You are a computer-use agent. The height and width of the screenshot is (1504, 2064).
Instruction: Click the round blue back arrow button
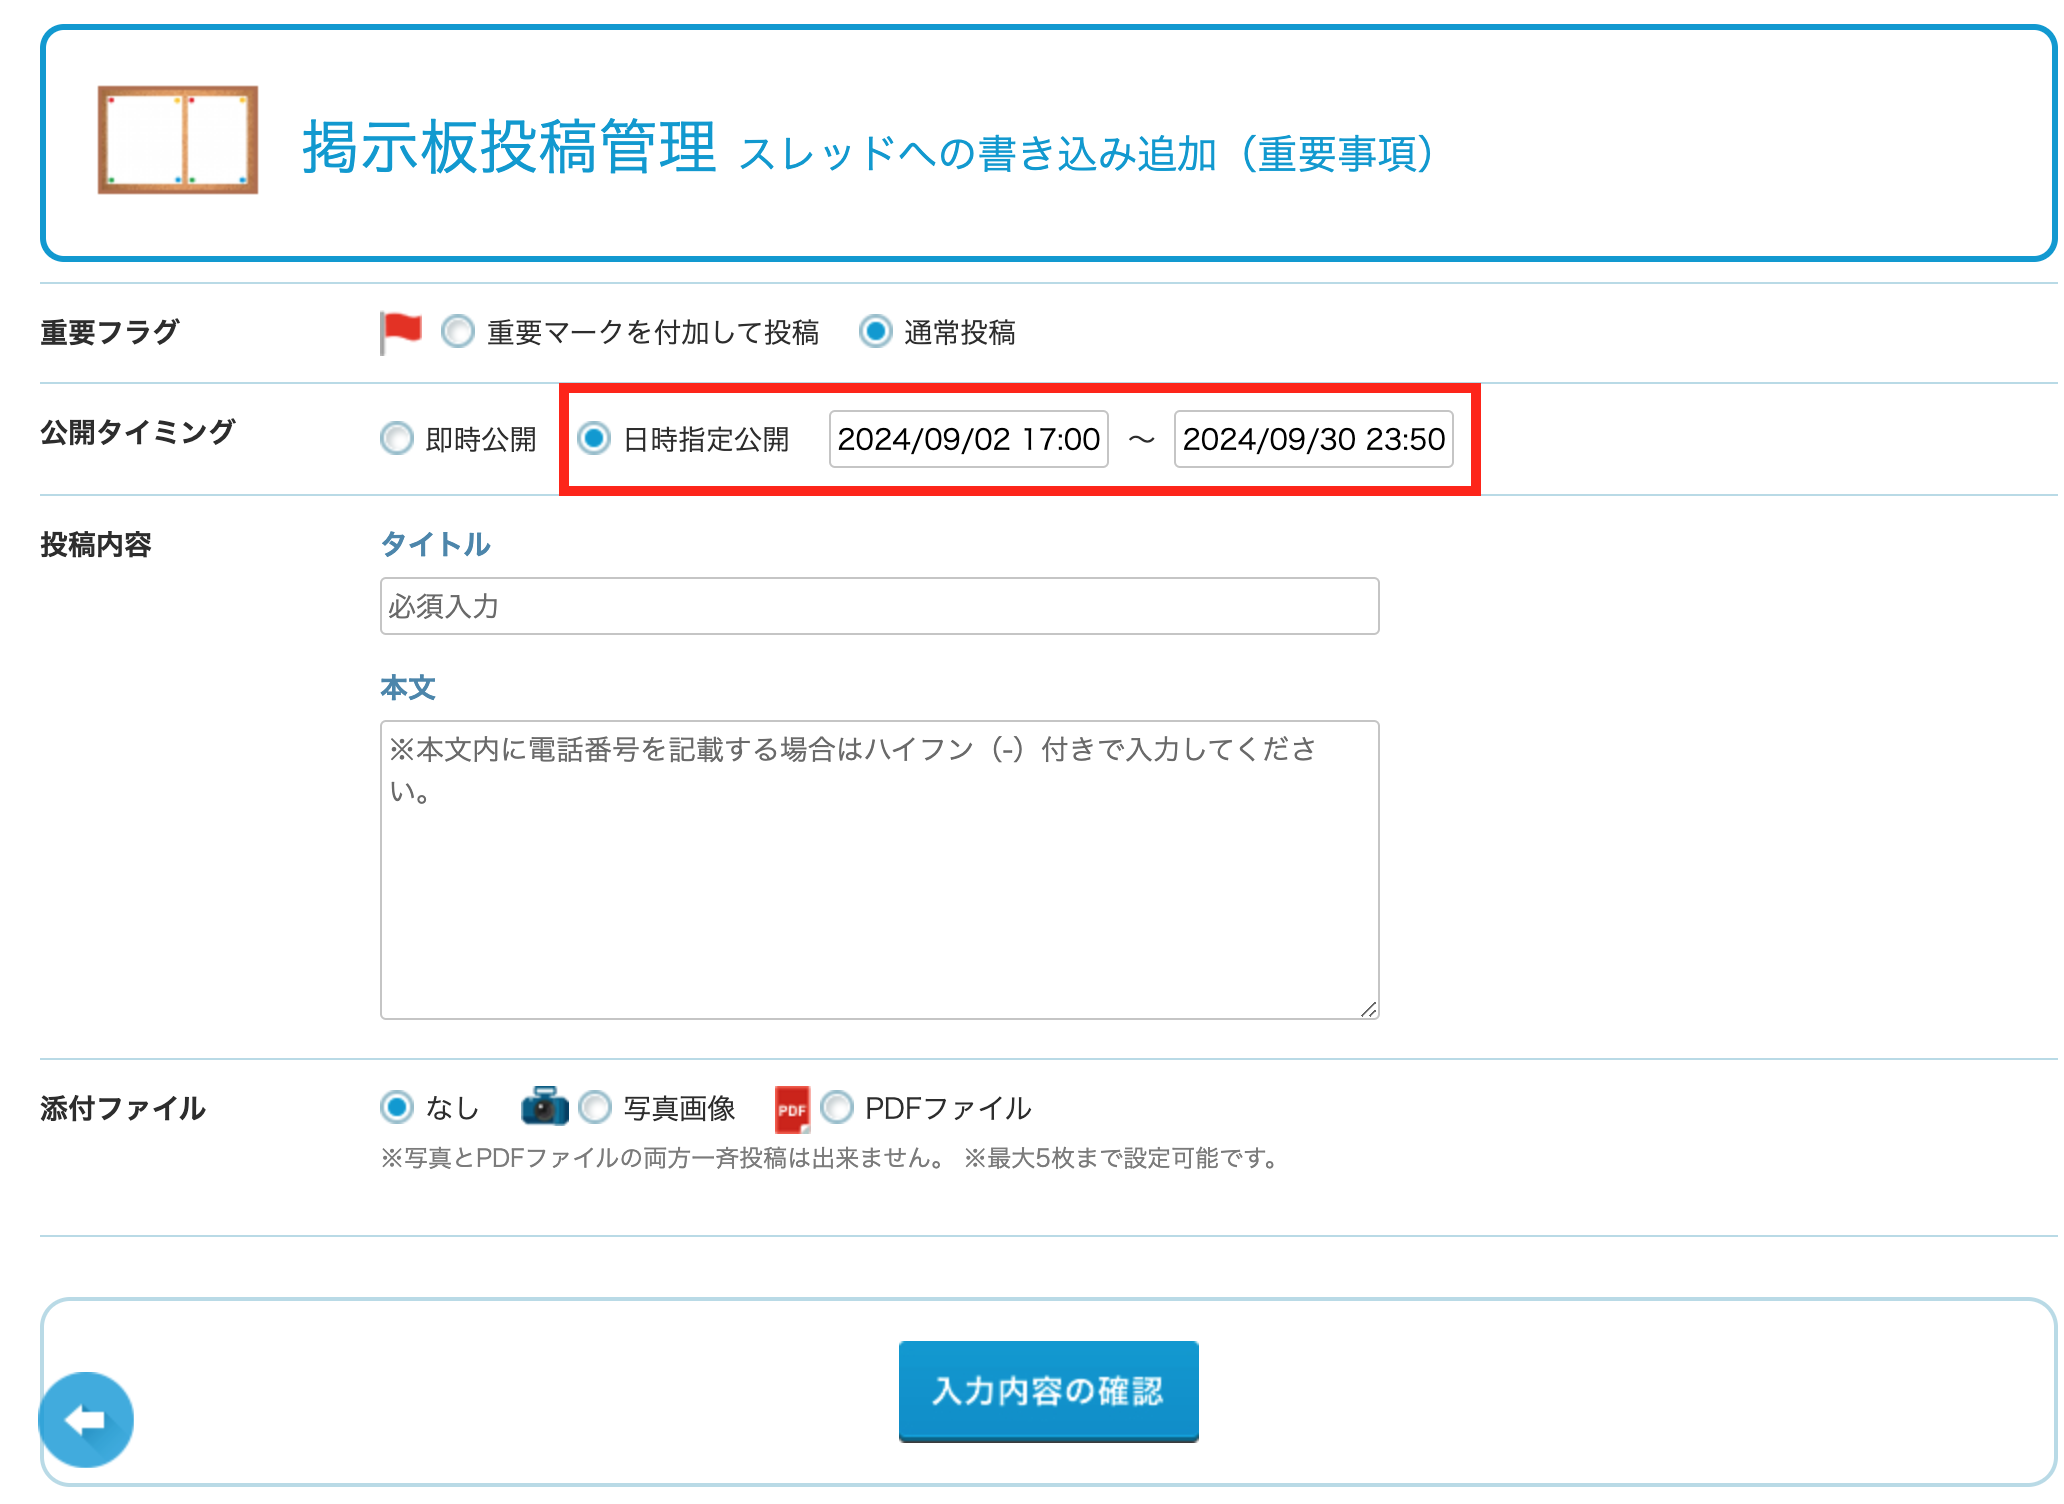86,1419
